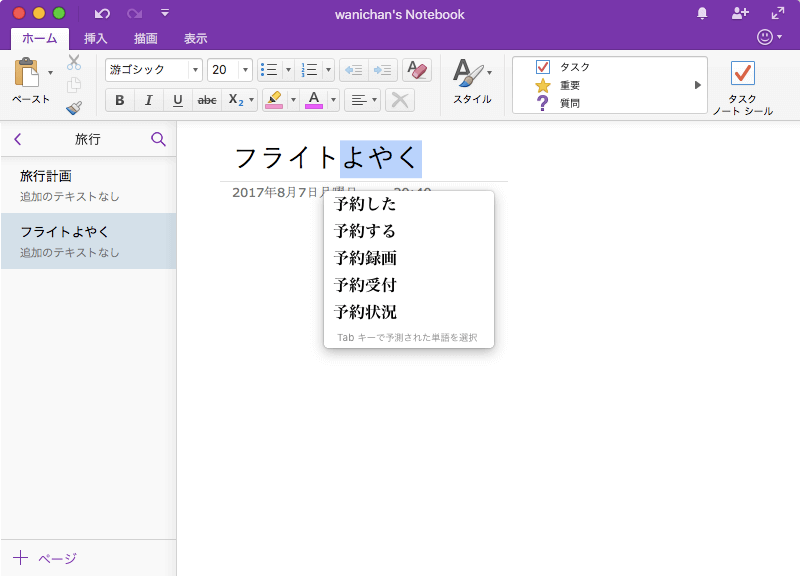
Task: Switch to the ホーム tab
Action: [x=40, y=38]
